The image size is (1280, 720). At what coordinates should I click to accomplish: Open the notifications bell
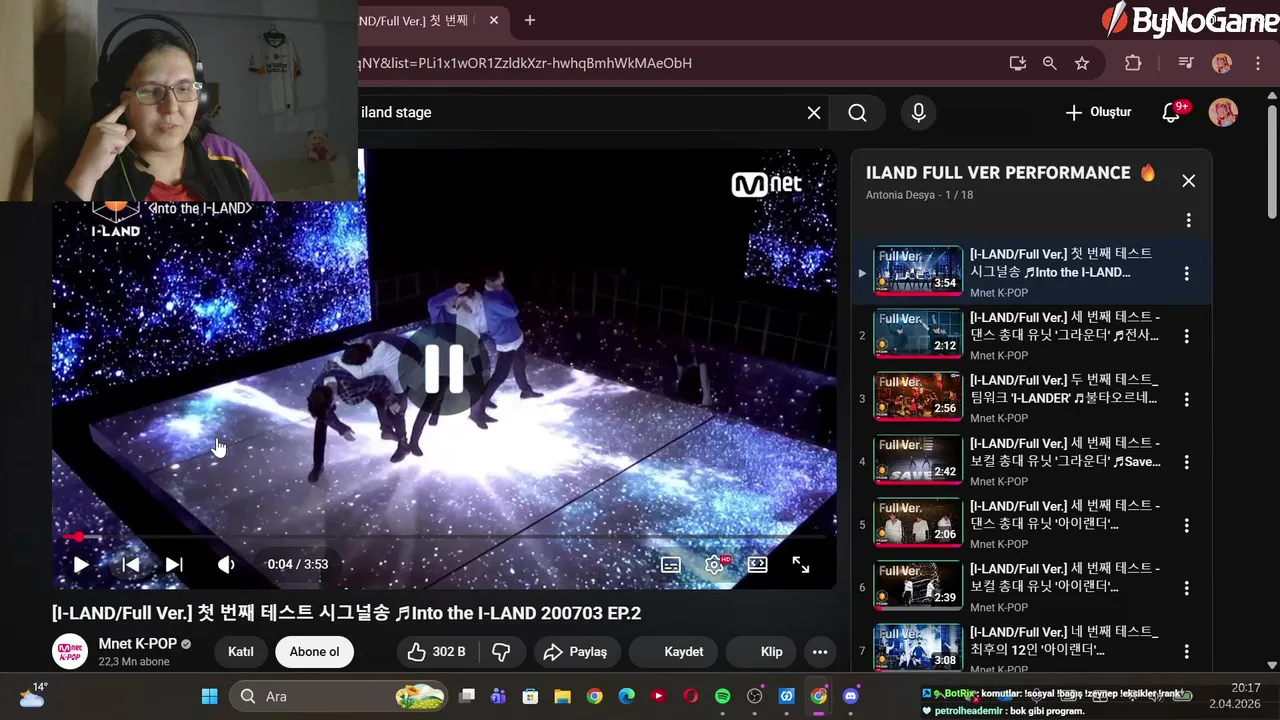[1171, 113]
